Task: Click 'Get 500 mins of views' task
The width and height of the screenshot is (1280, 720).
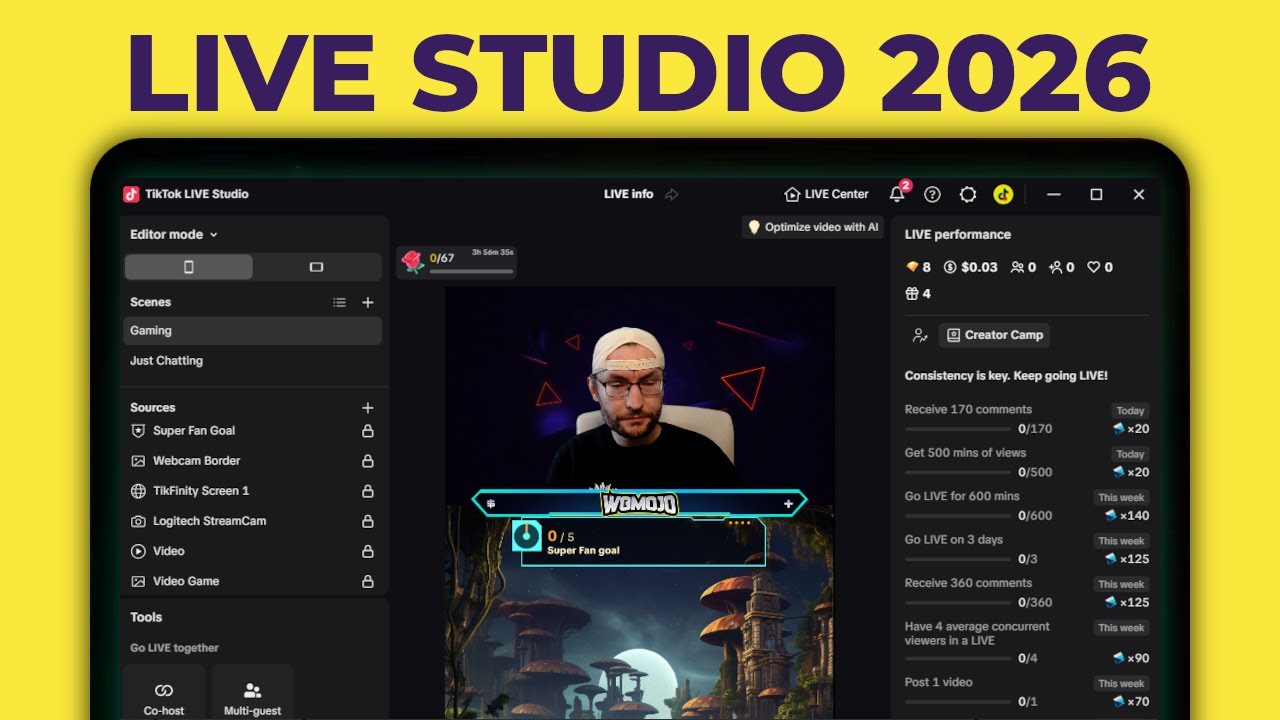Action: click(1027, 462)
